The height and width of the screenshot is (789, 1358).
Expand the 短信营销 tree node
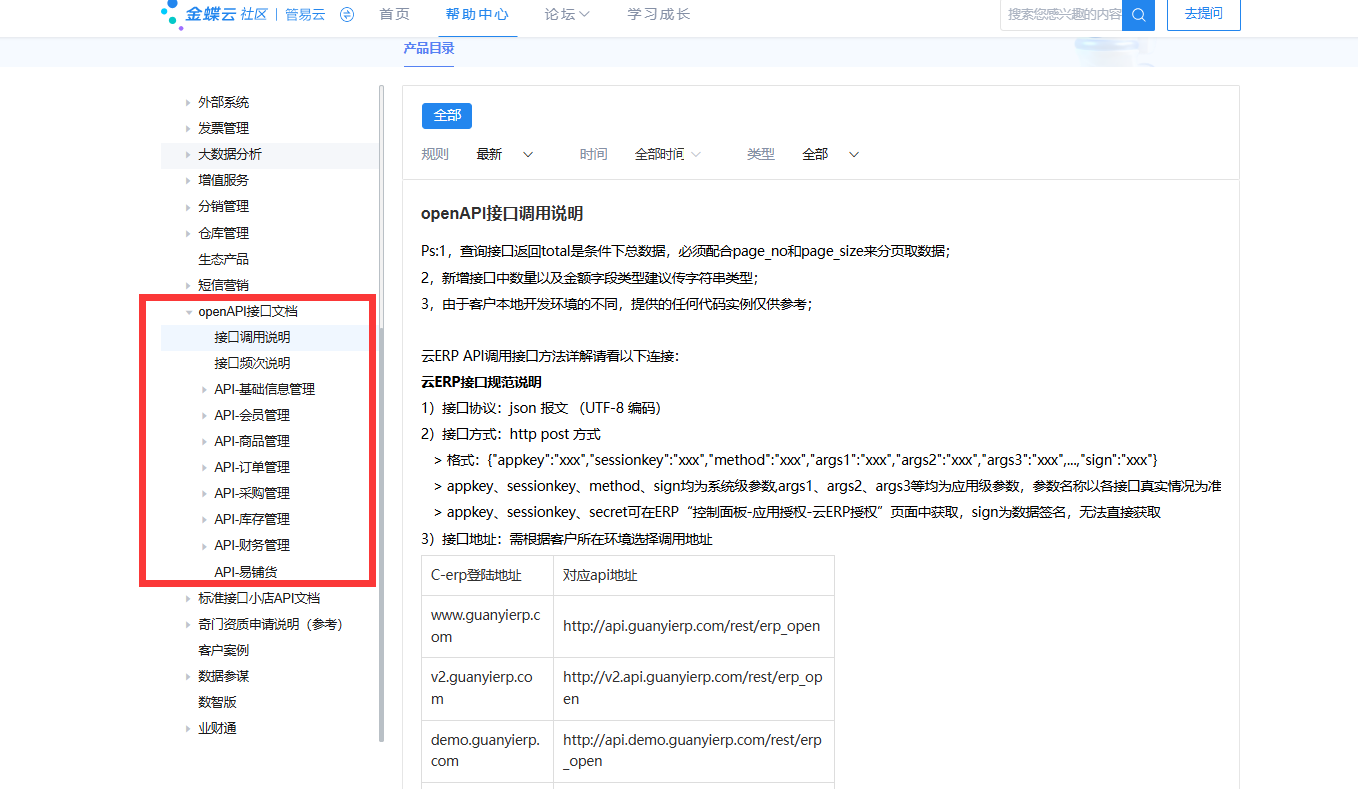tap(187, 285)
